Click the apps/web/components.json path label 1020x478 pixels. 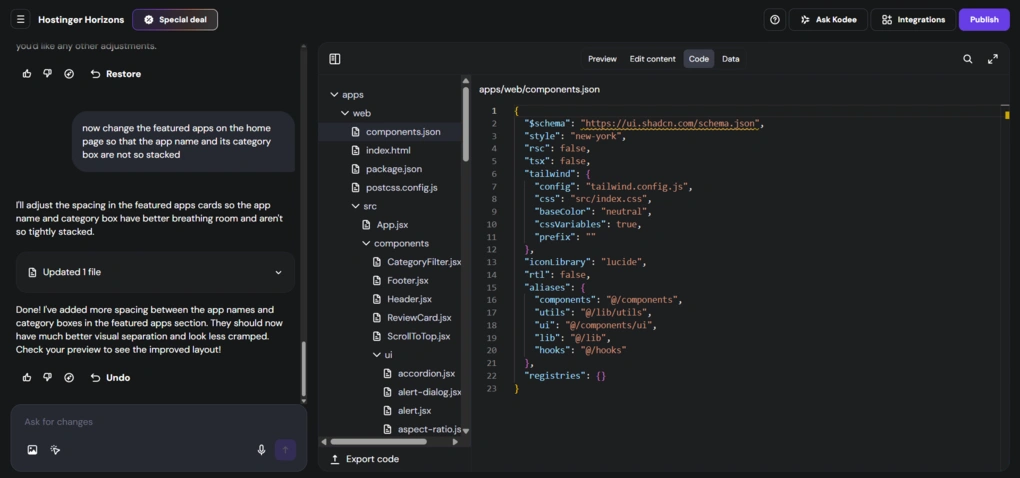[x=539, y=90]
